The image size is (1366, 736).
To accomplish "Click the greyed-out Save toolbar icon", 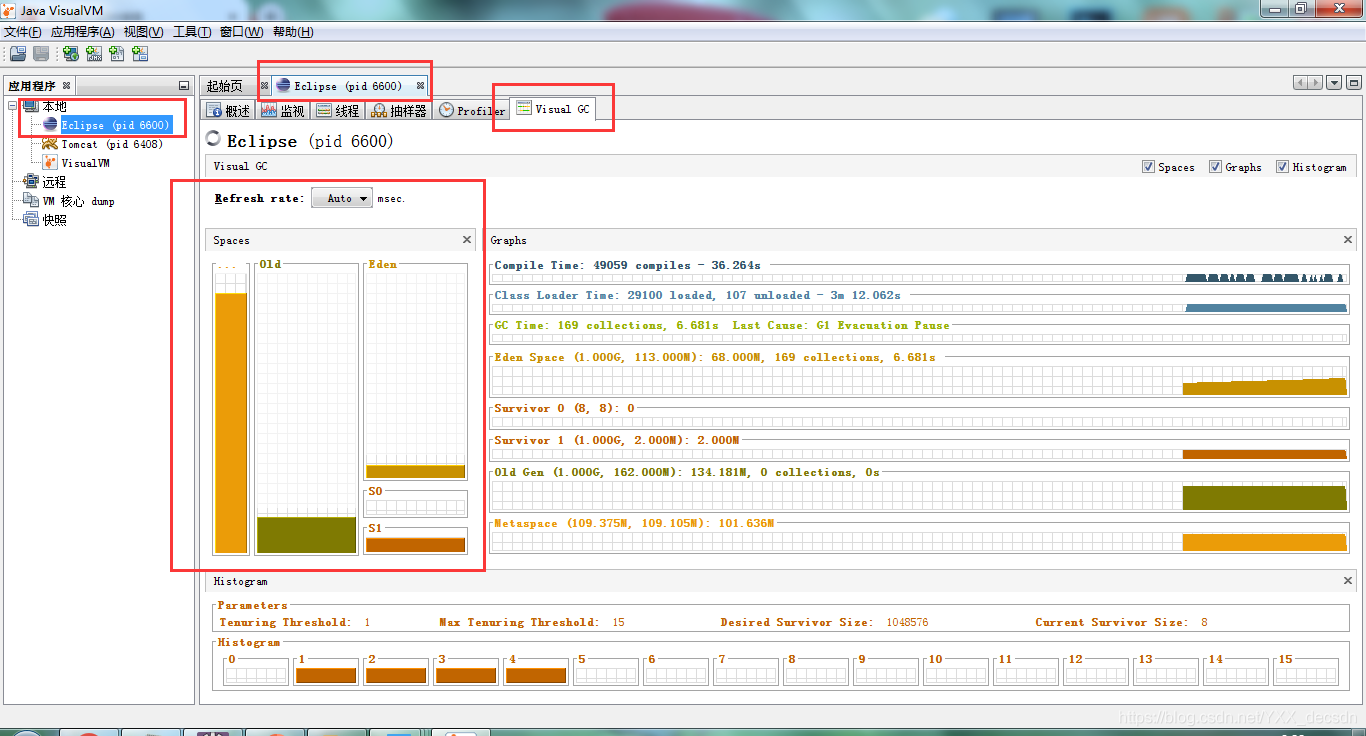I will pyautogui.click(x=41, y=54).
